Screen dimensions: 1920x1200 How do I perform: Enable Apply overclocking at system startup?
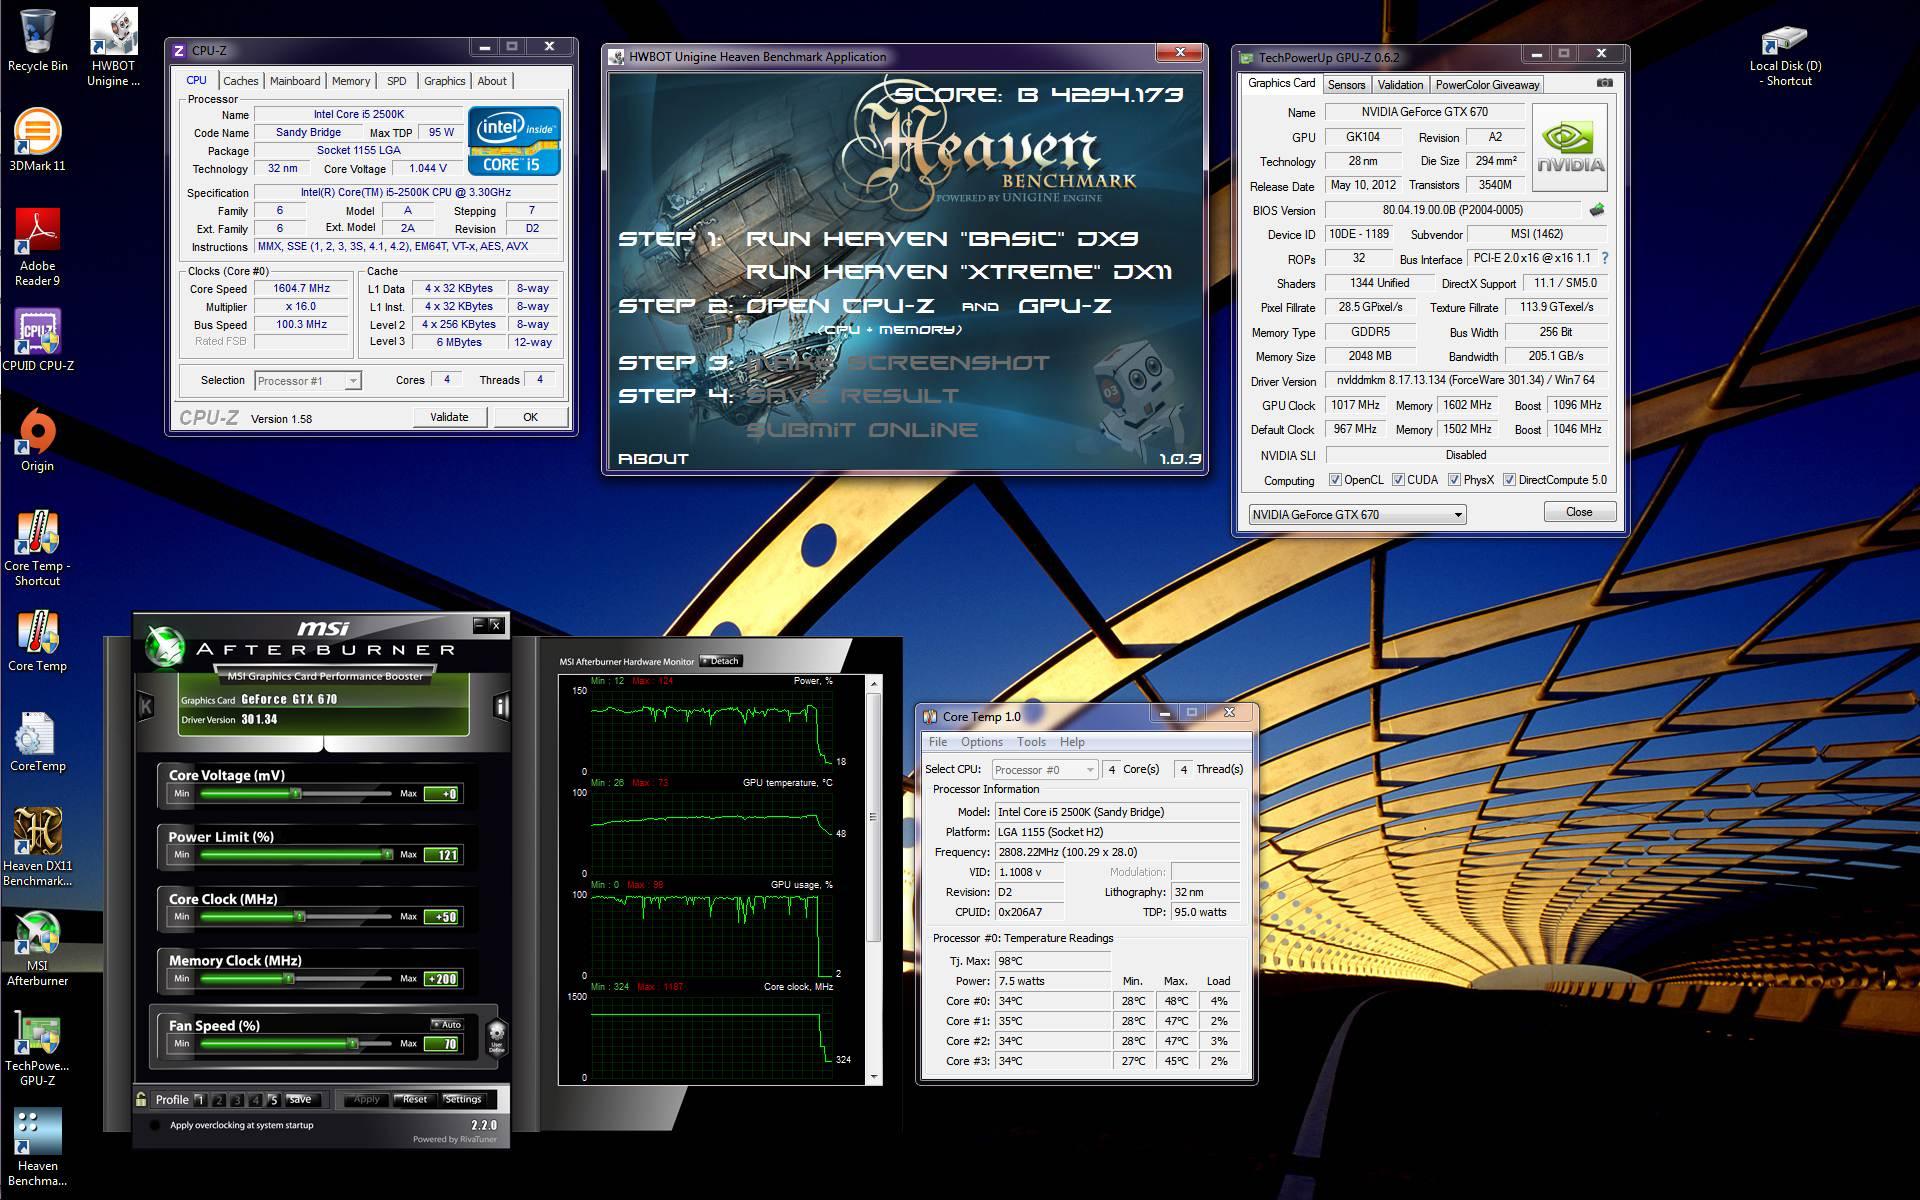154,1125
